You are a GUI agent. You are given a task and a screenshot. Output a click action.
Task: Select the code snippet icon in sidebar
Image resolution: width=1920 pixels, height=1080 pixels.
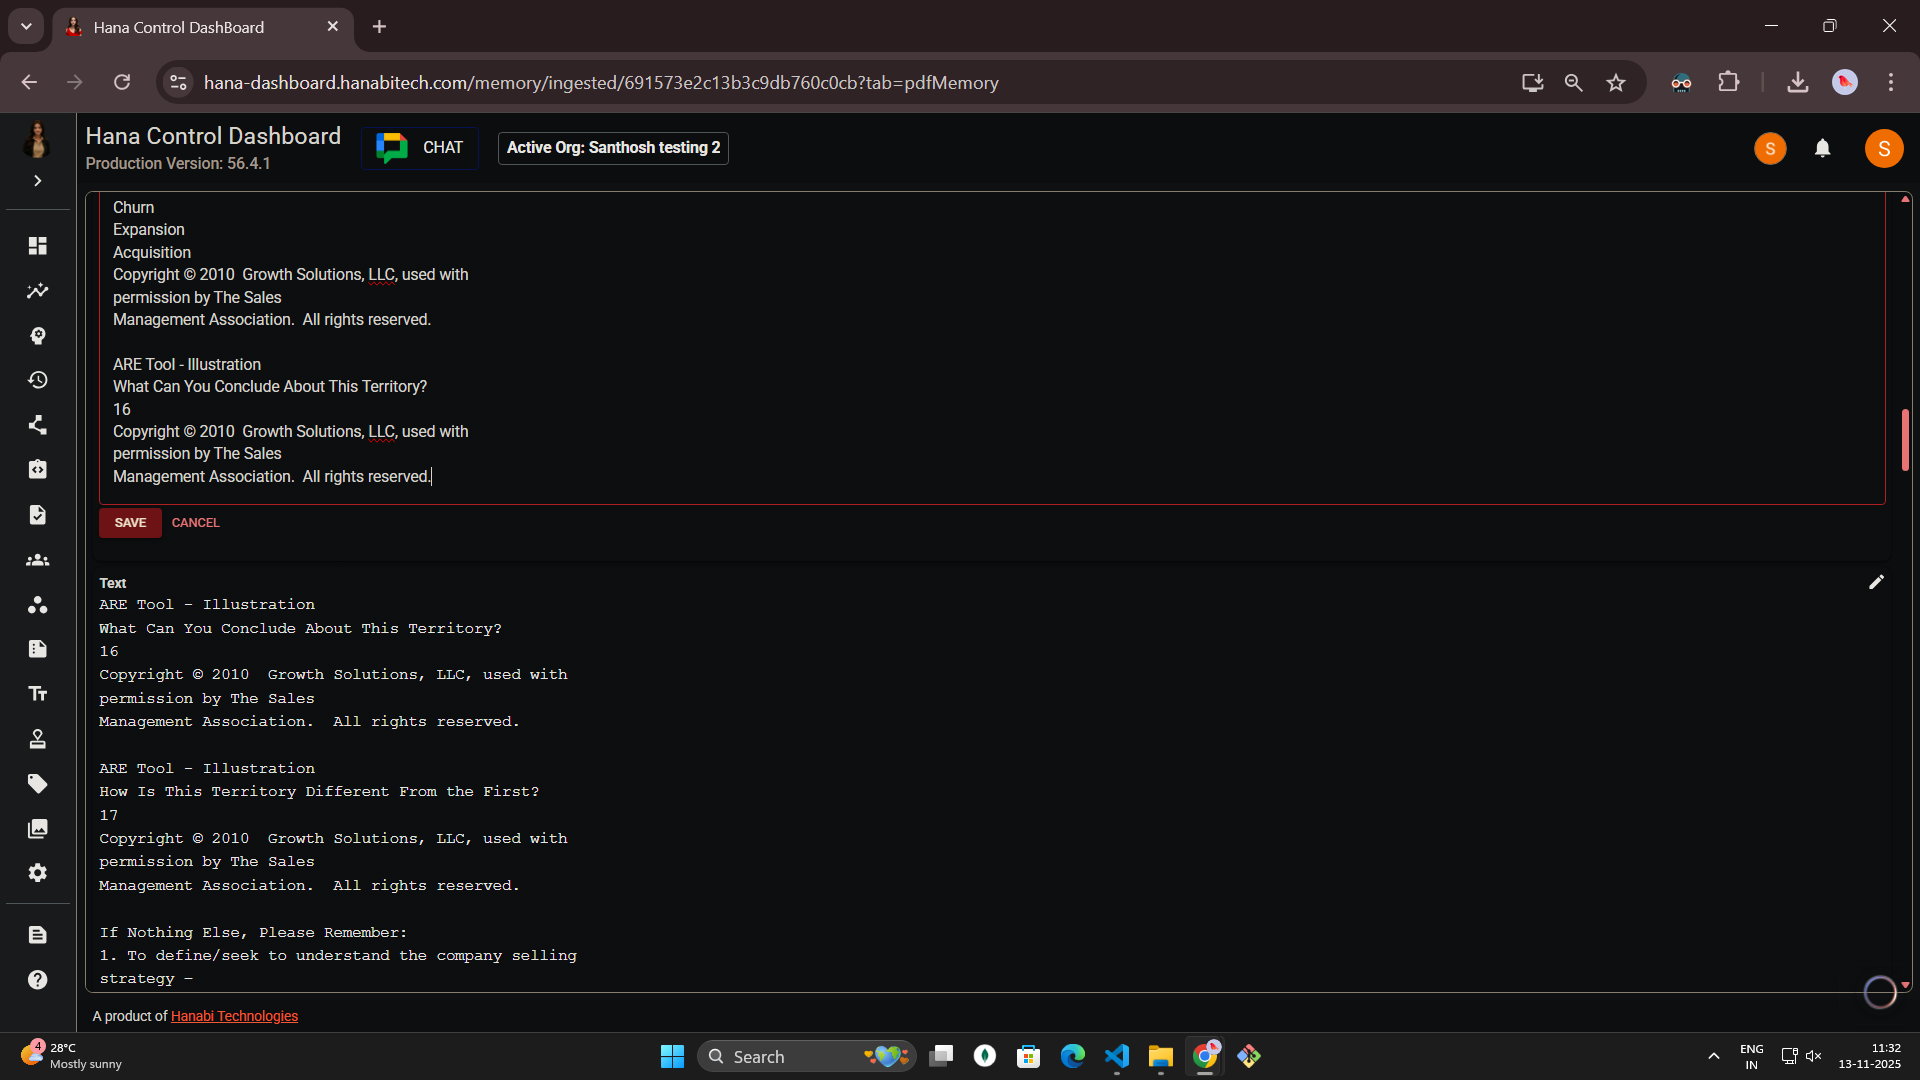pyautogui.click(x=37, y=469)
